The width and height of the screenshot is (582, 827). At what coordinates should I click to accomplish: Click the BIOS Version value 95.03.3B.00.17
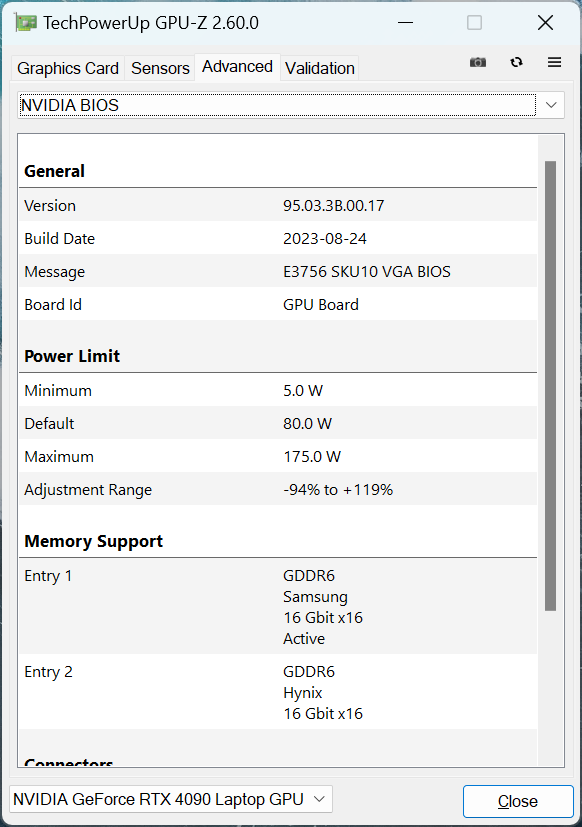tap(341, 205)
